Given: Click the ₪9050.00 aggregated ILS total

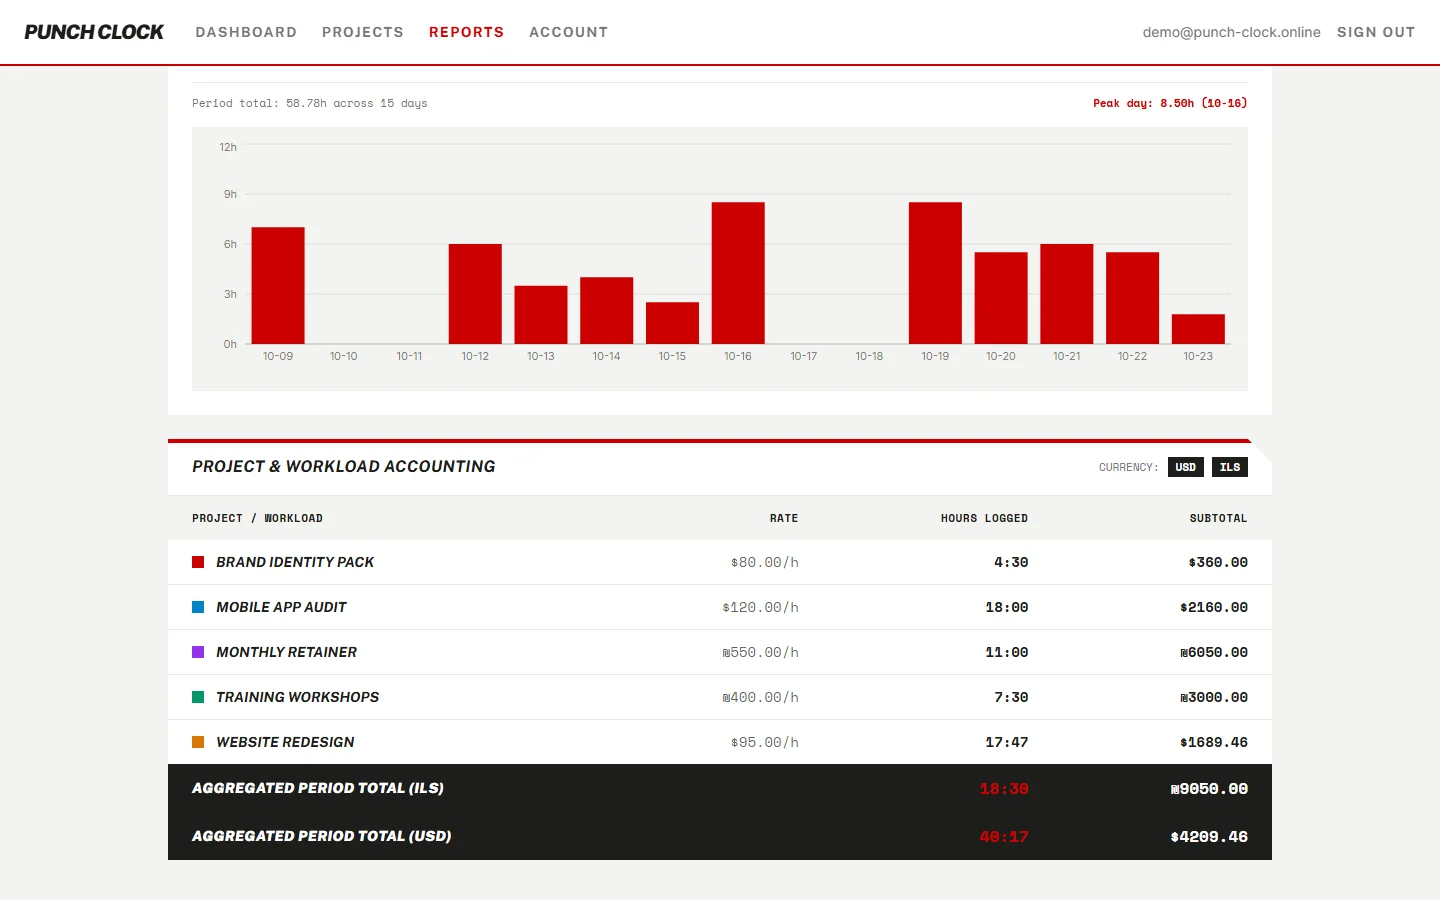Looking at the screenshot, I should coord(1209,789).
